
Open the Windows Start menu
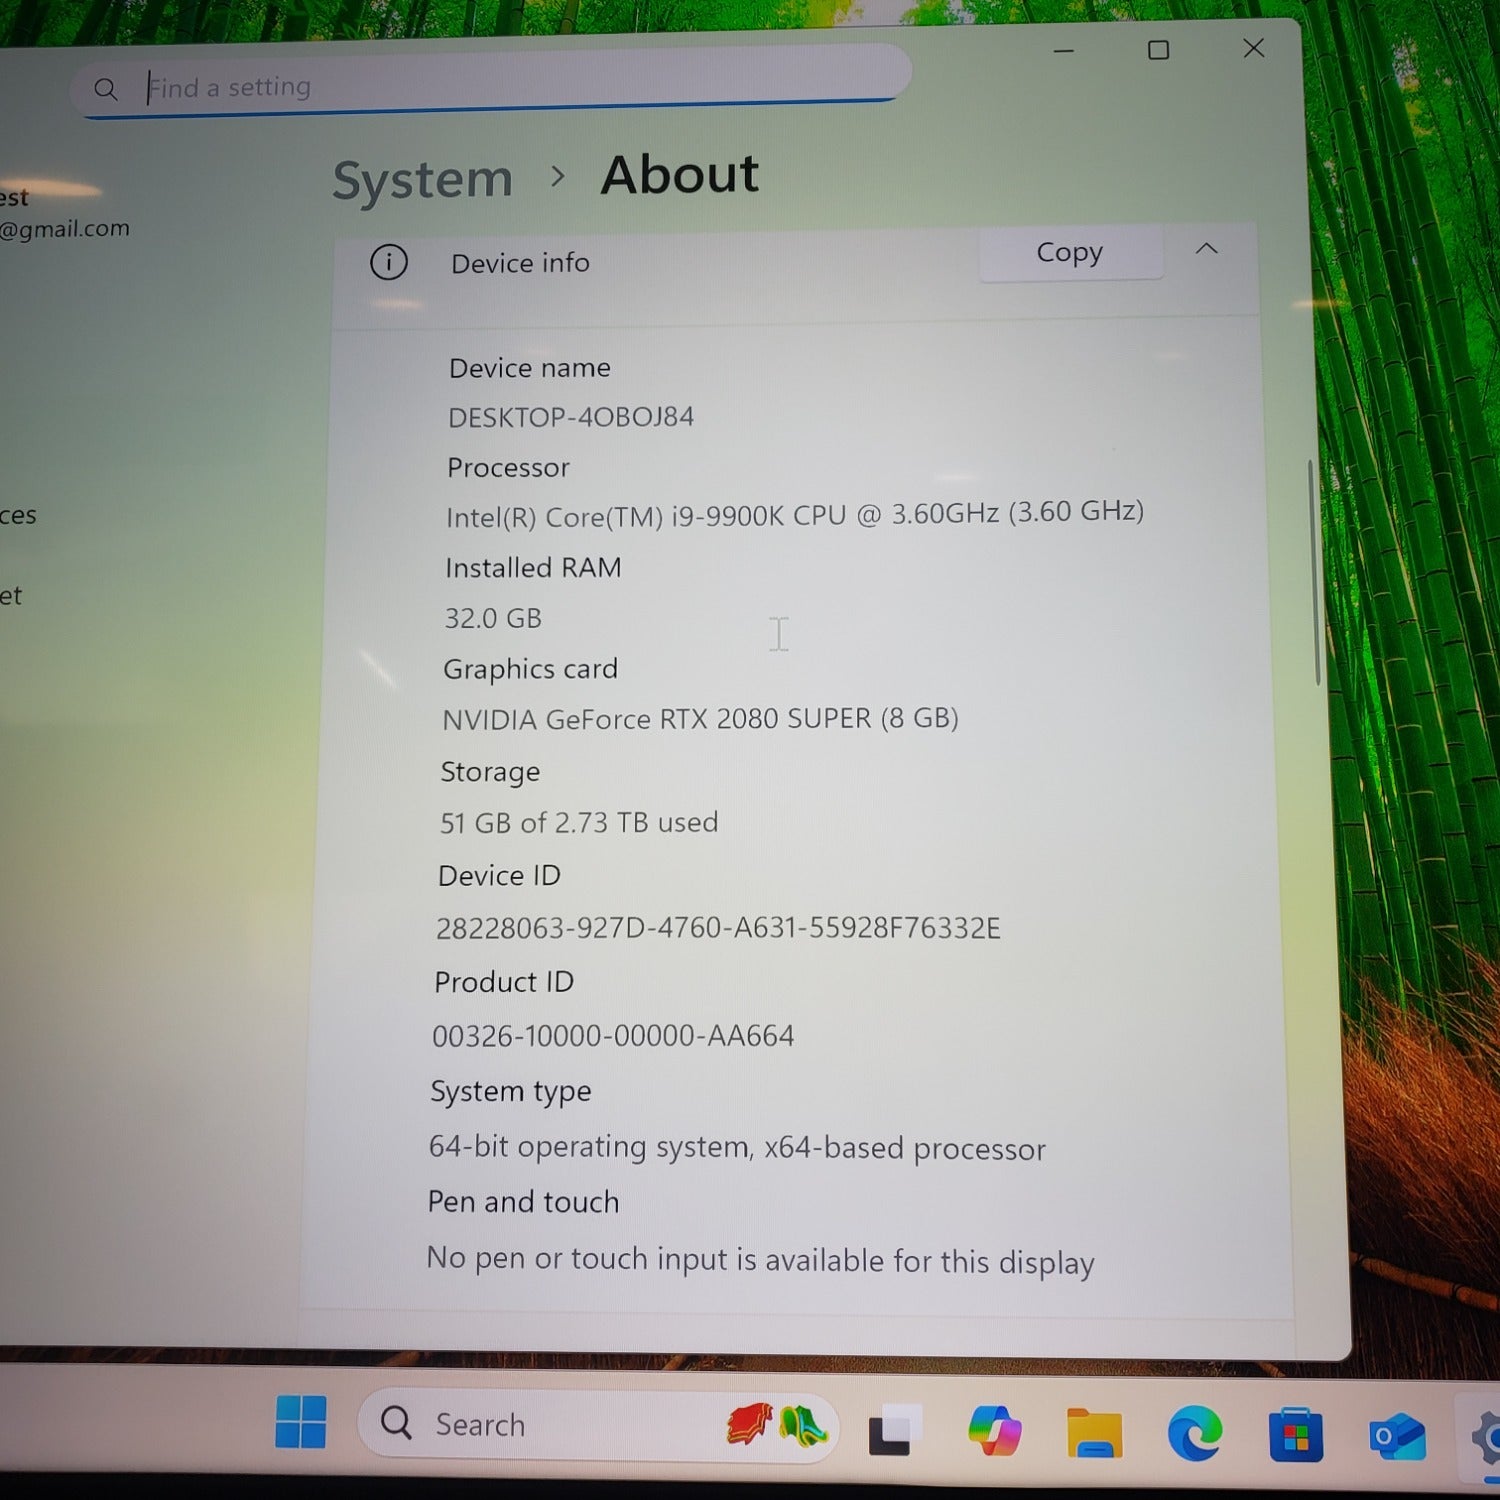tap(300, 1422)
